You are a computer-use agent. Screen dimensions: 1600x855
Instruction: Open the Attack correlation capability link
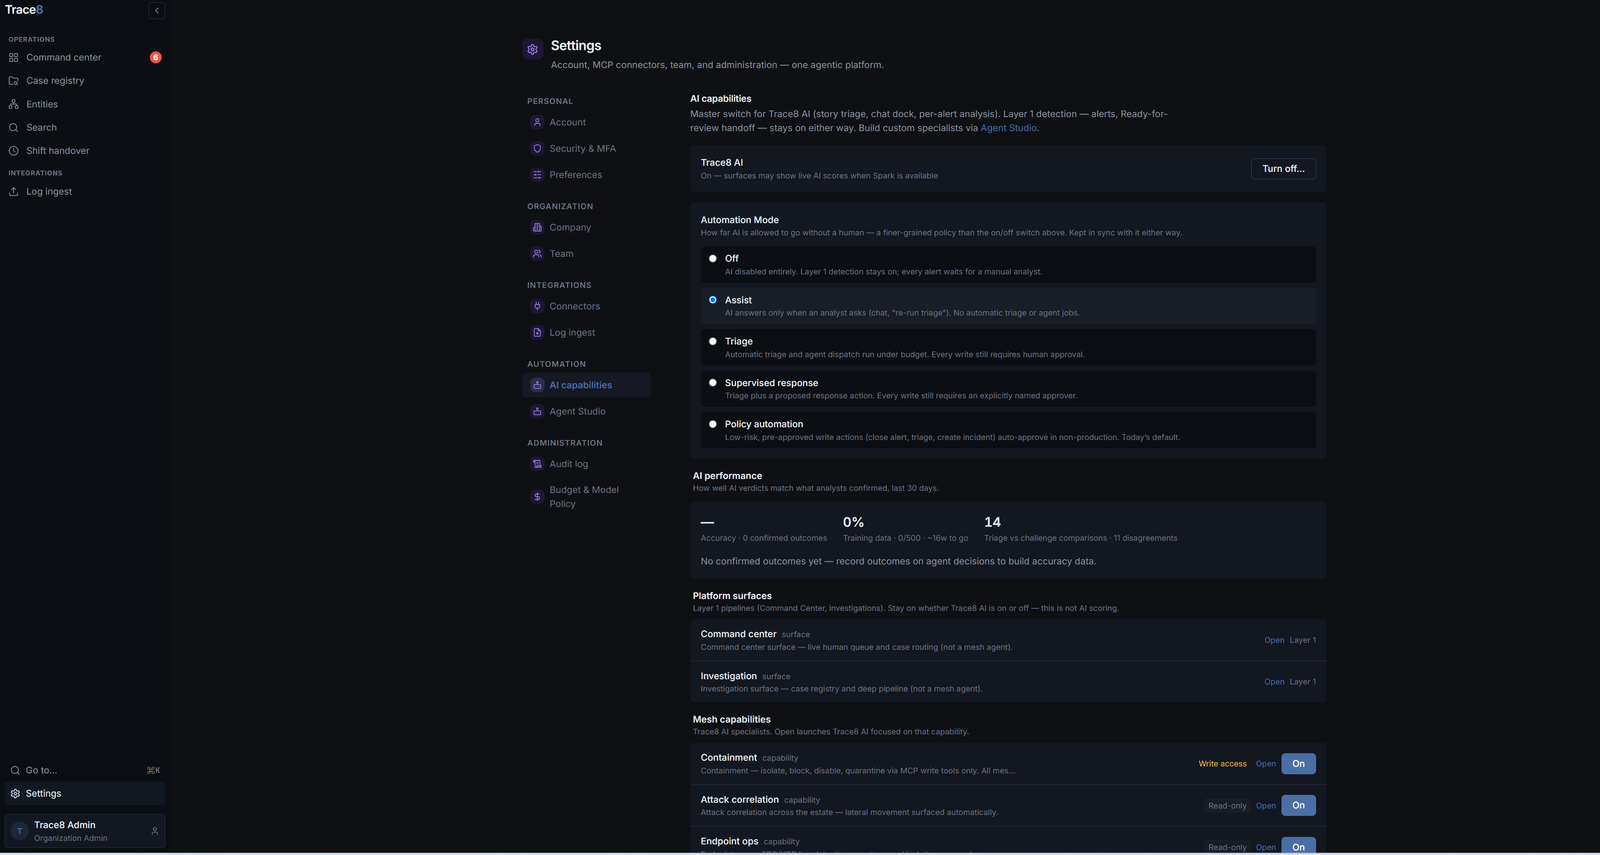click(1266, 806)
